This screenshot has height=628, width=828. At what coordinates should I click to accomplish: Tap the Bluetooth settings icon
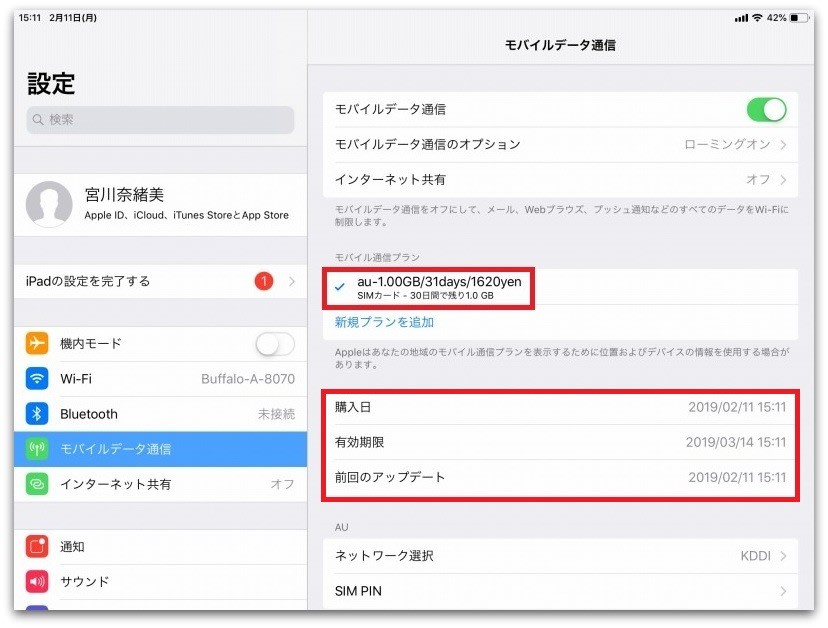(37, 414)
